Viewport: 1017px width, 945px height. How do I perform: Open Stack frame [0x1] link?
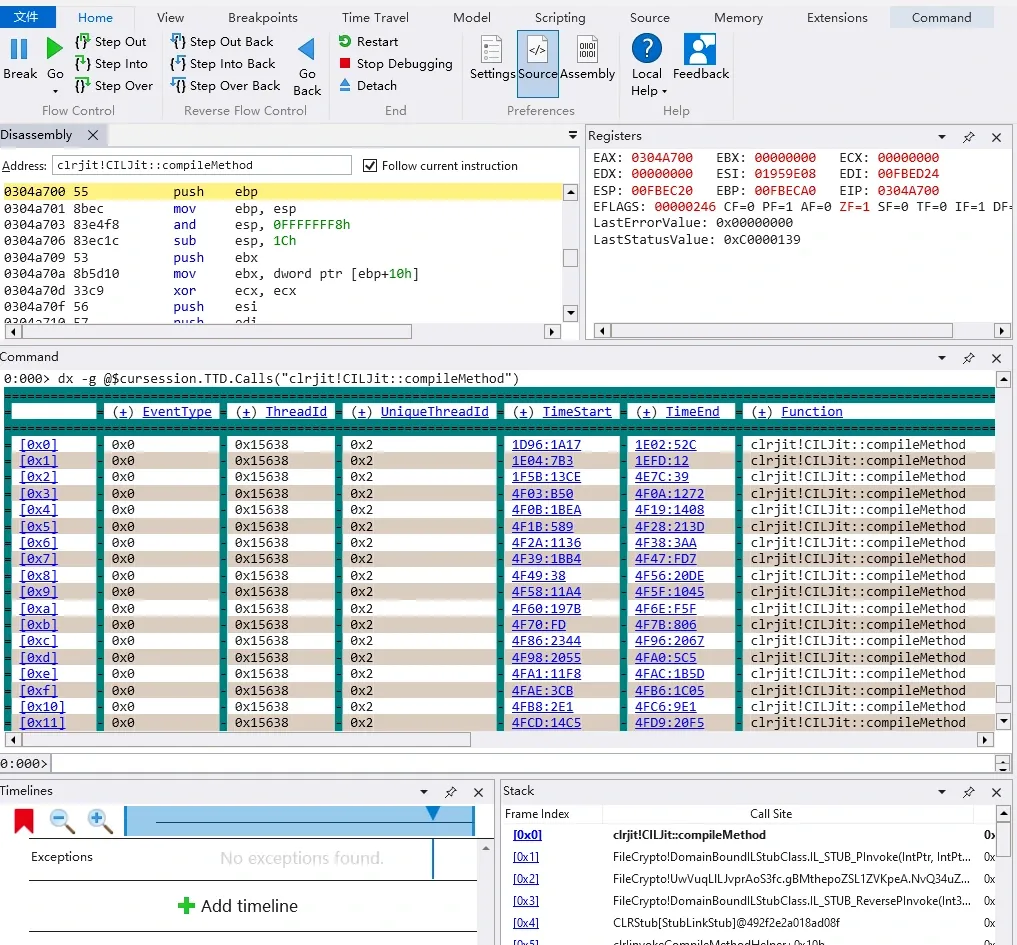(x=526, y=857)
